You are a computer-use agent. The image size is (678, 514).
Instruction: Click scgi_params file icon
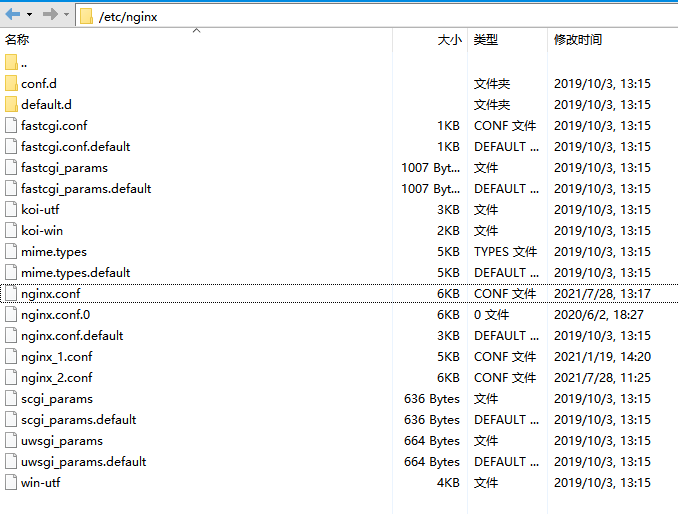(x=11, y=399)
